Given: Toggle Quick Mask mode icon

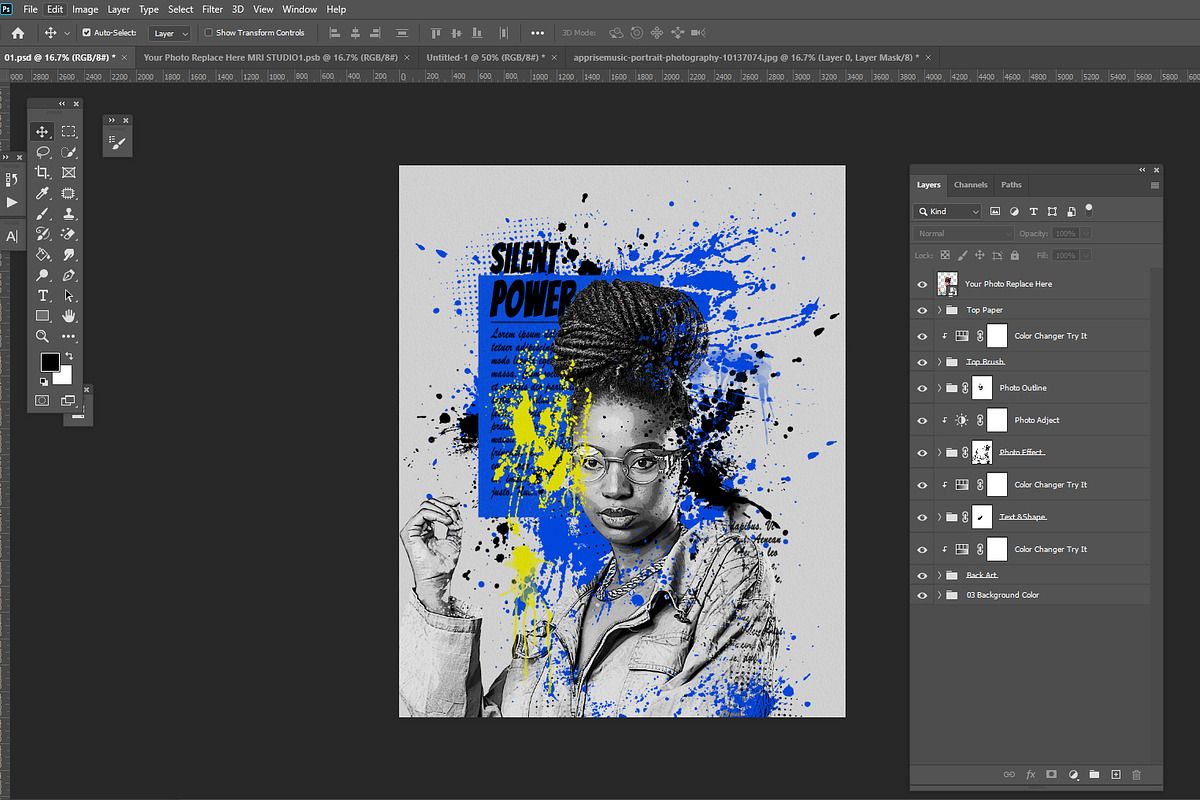Looking at the screenshot, I should [43, 400].
